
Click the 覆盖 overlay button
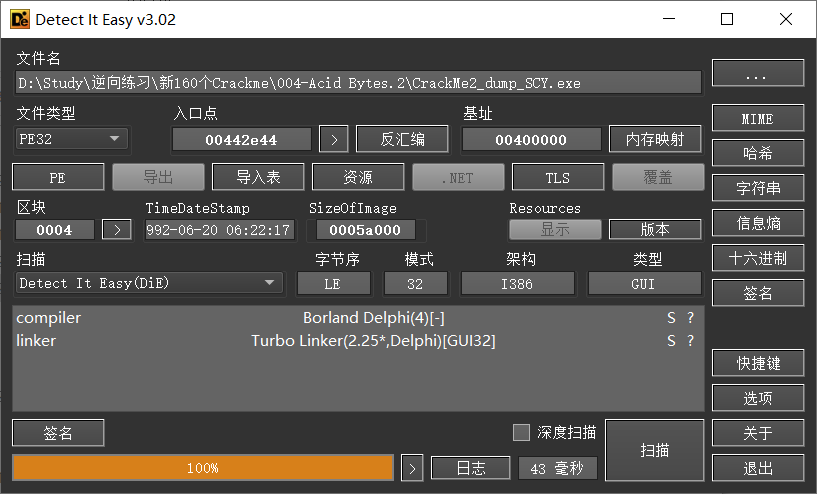click(658, 177)
